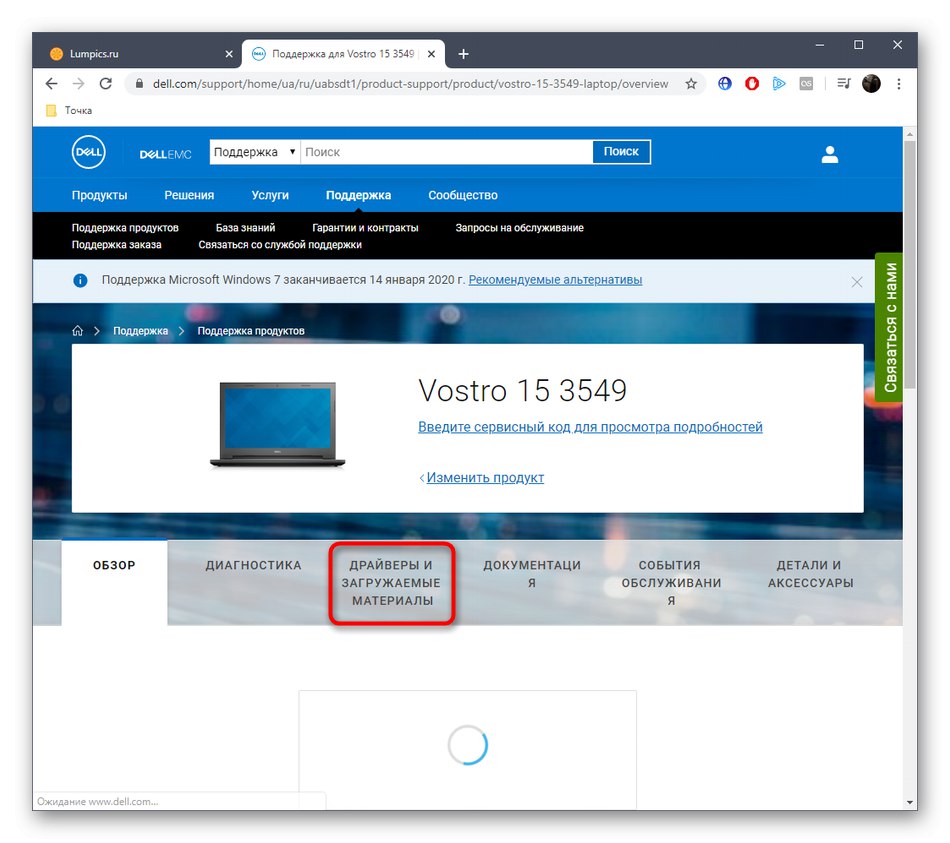Open the blue globe extension icon
The image size is (950, 843).
(724, 84)
